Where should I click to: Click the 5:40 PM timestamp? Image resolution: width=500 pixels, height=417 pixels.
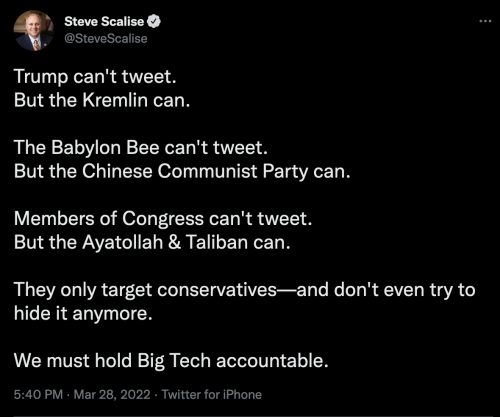pyautogui.click(x=38, y=395)
